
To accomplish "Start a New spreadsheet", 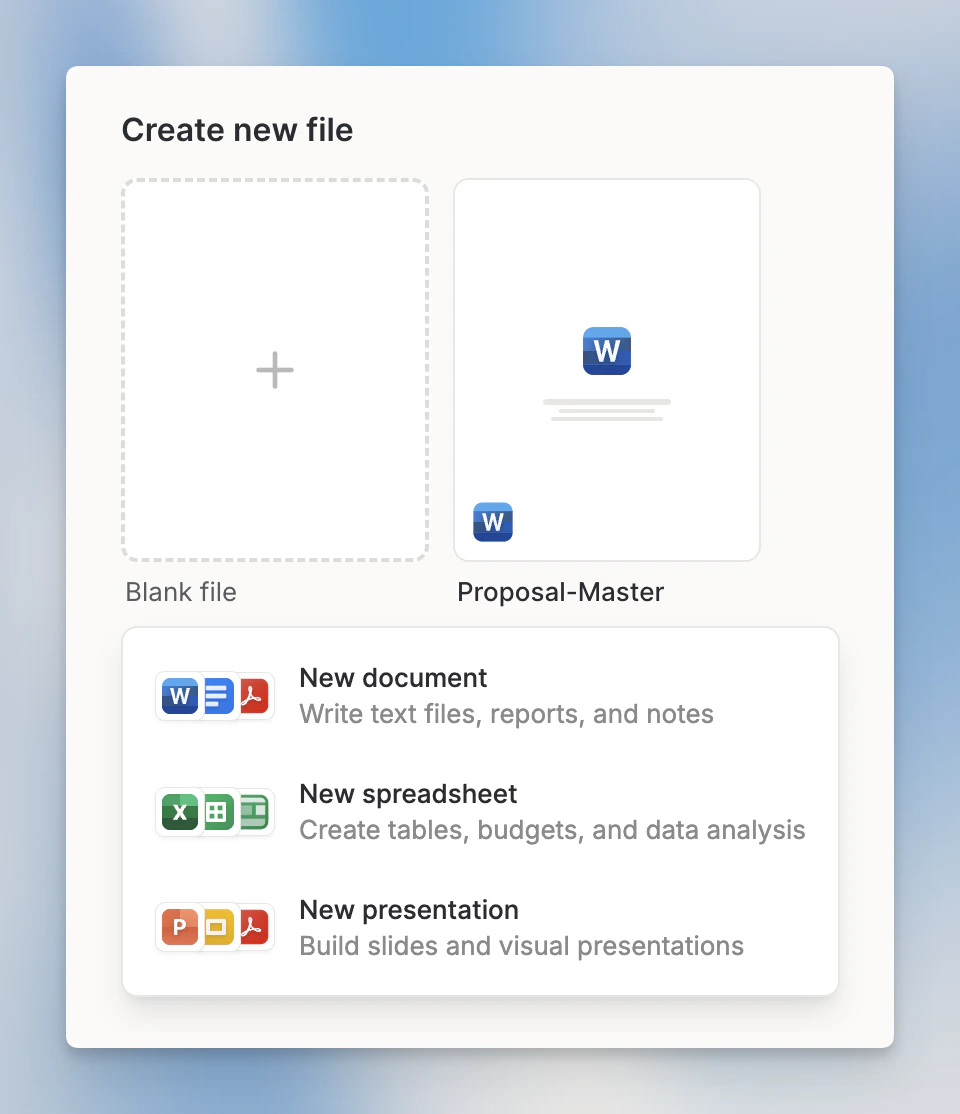I will tap(408, 794).
